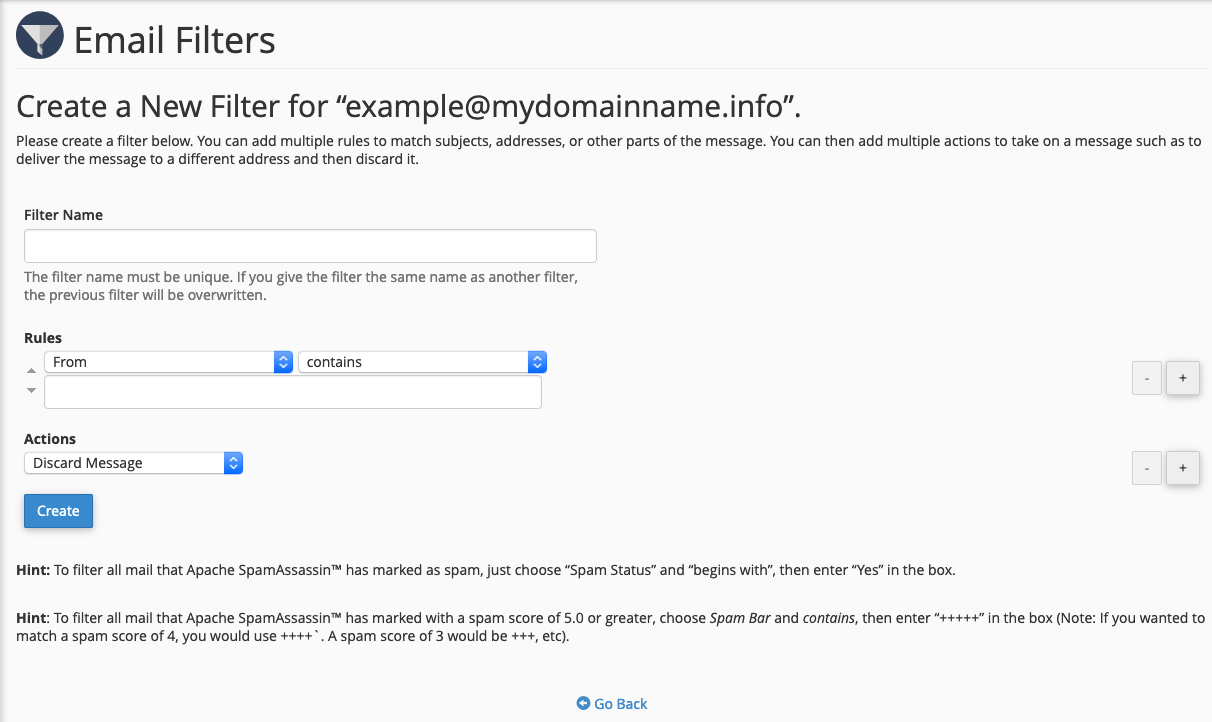The image size is (1212, 722).
Task: Click the Email Filters page heading
Action: point(175,40)
